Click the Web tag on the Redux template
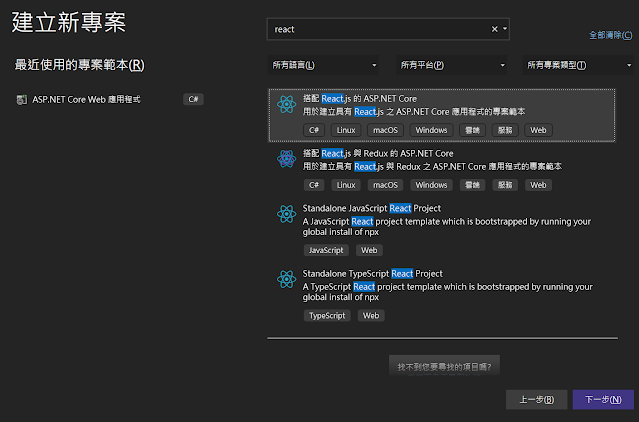 click(538, 185)
